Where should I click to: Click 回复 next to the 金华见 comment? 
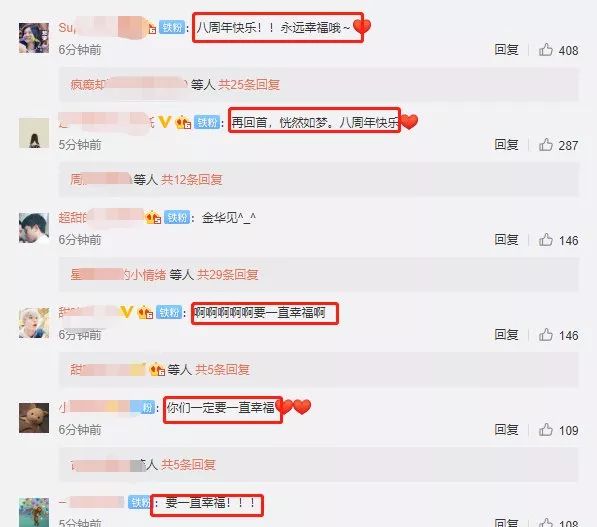tap(506, 240)
